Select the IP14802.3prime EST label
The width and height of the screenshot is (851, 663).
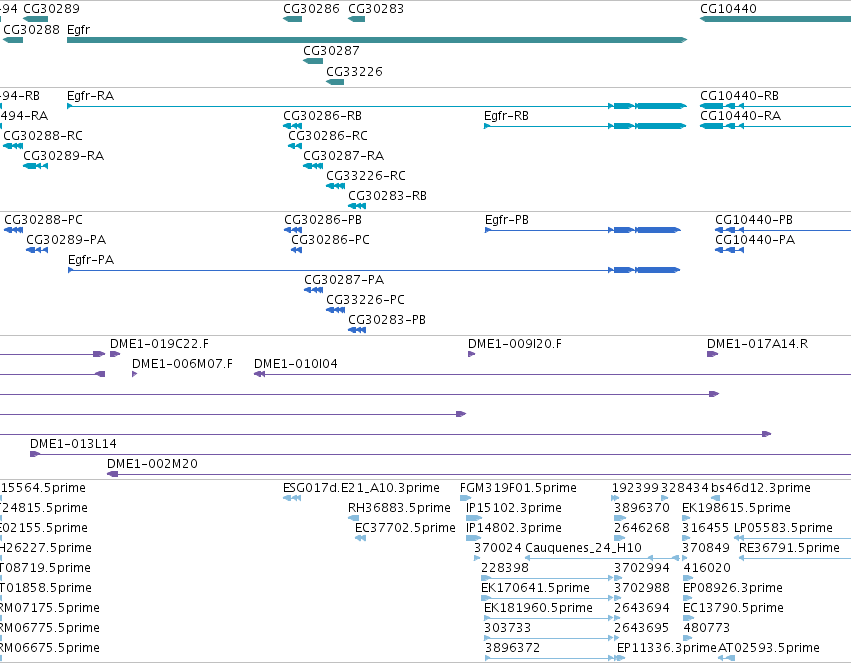coord(513,528)
